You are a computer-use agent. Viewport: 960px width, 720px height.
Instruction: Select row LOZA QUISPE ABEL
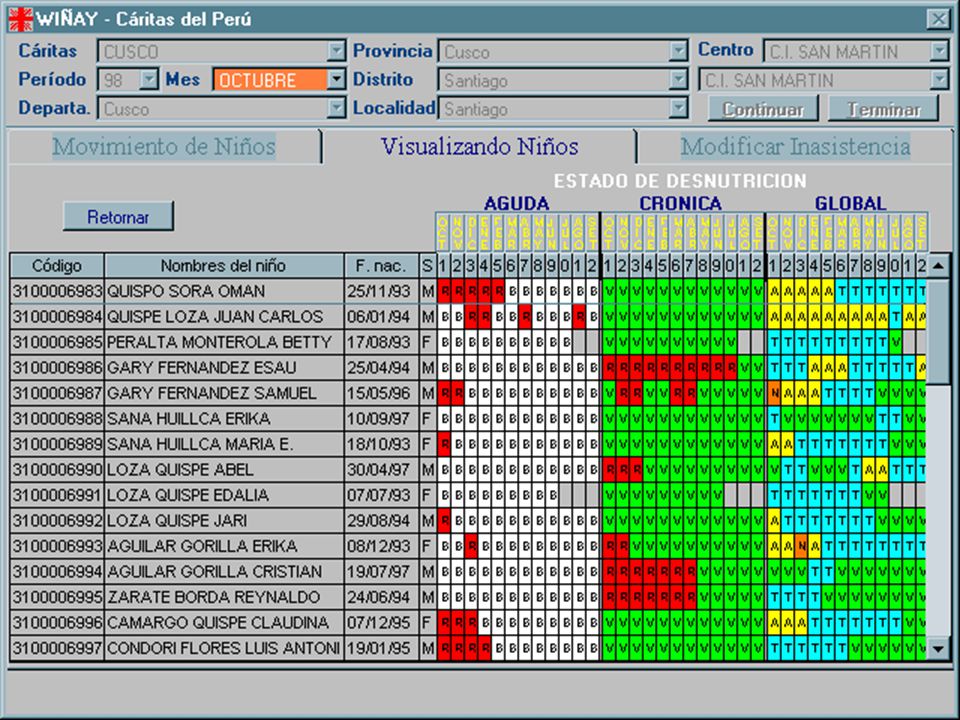pos(468,470)
